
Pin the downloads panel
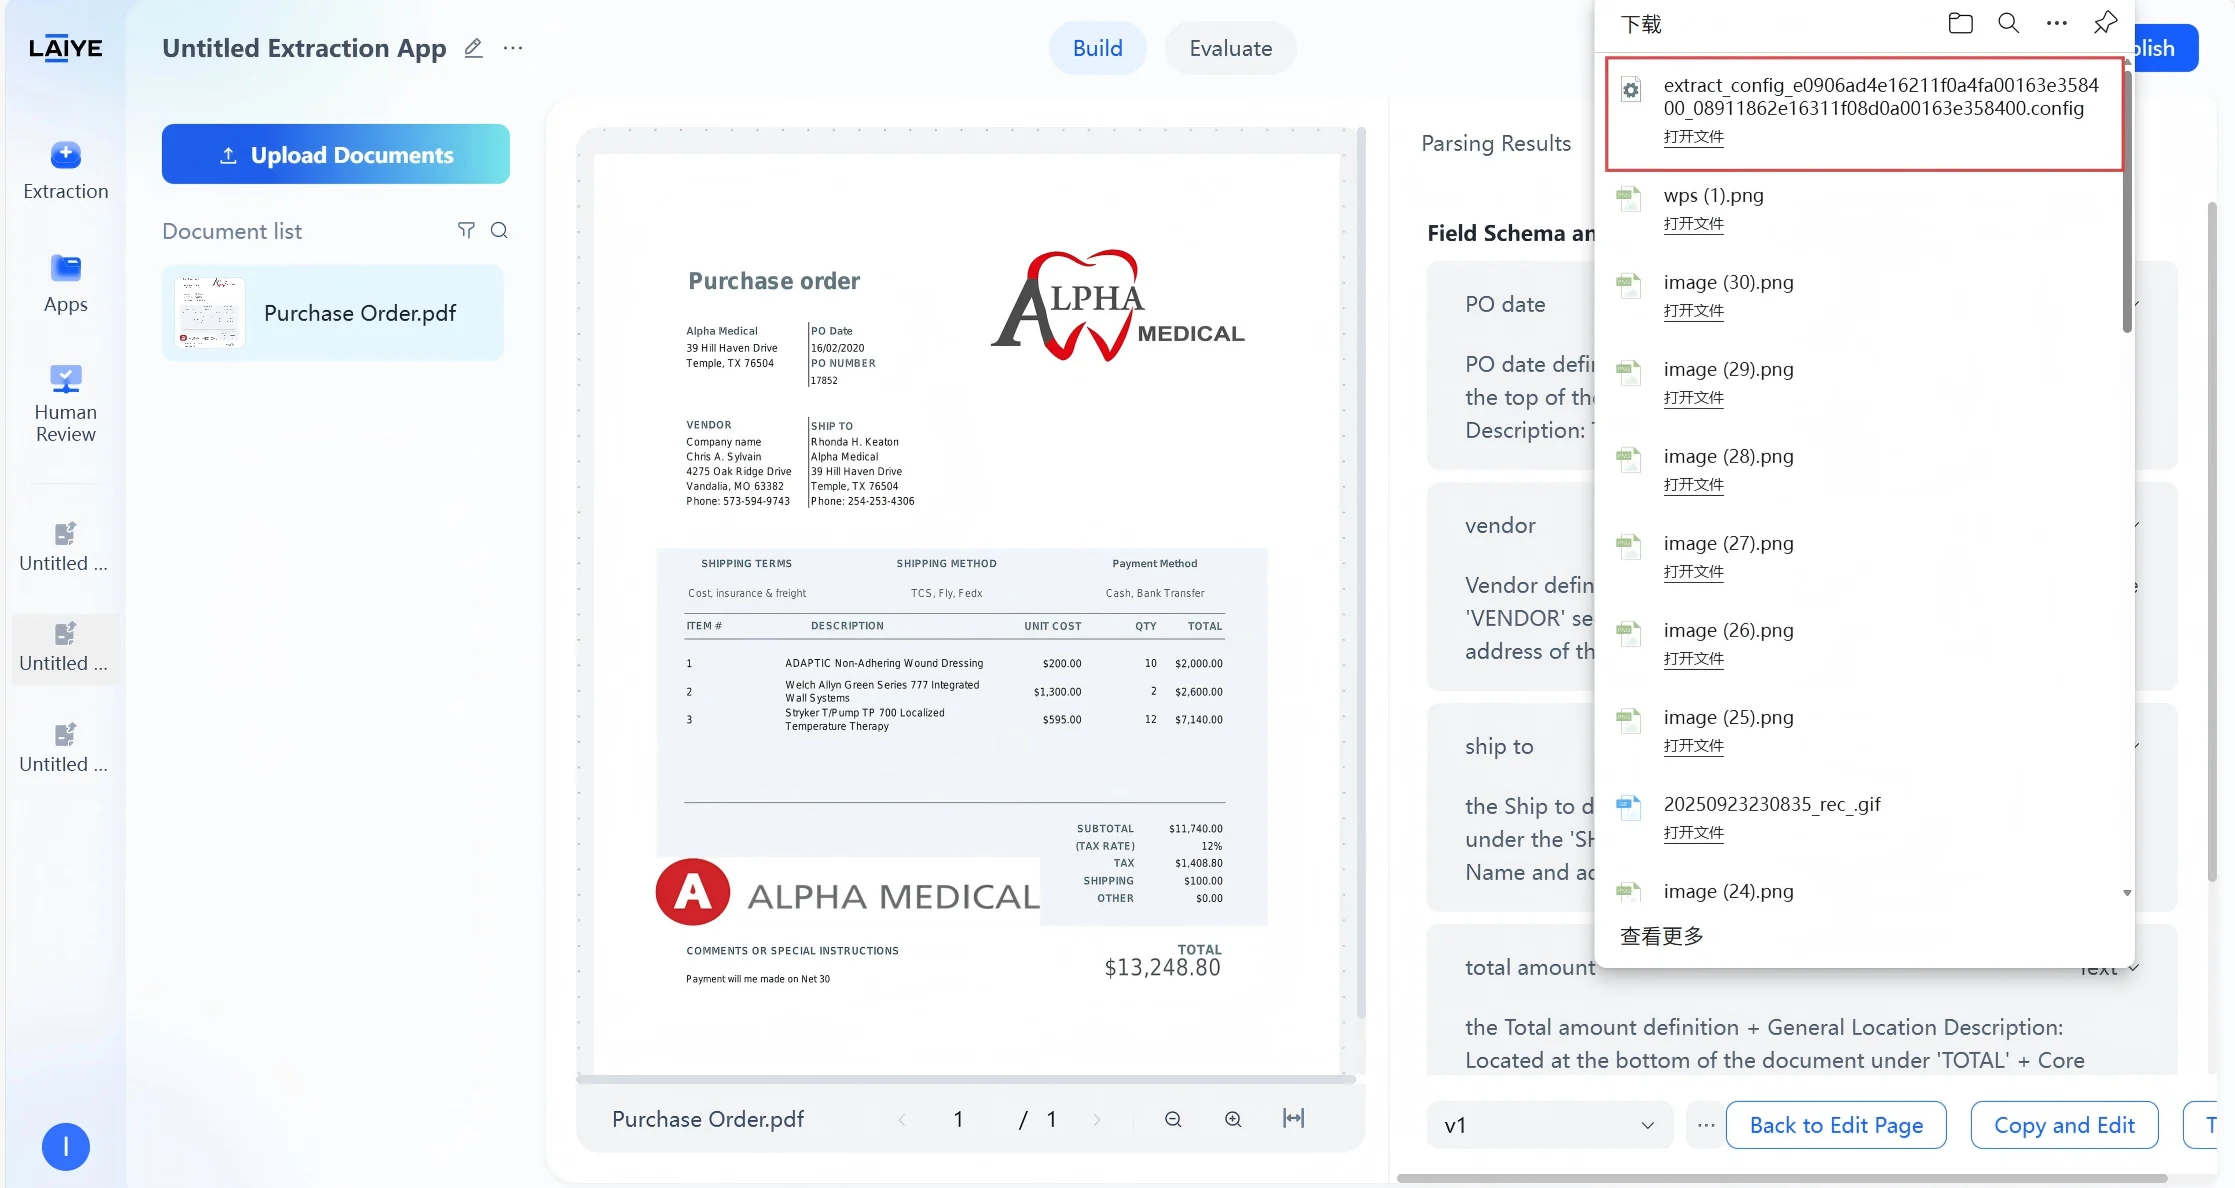tap(2105, 23)
